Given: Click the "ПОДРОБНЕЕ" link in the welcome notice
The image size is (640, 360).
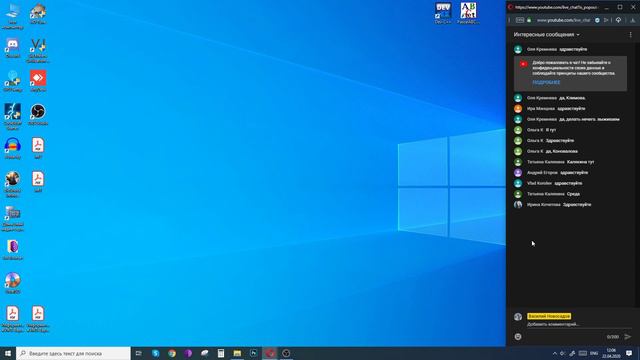Looking at the screenshot, I should 546,82.
